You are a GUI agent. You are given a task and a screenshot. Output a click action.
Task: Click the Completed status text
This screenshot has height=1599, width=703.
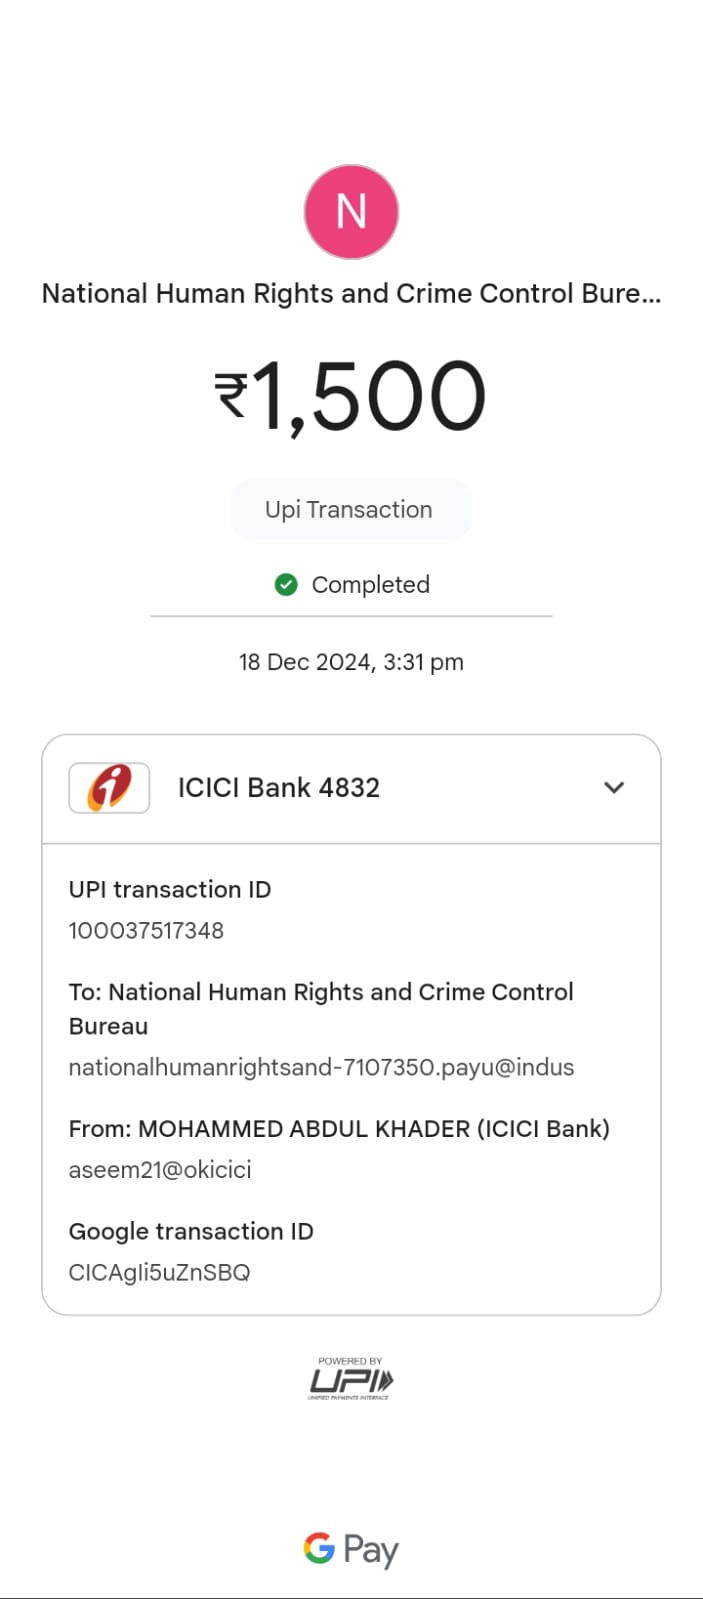coord(370,585)
